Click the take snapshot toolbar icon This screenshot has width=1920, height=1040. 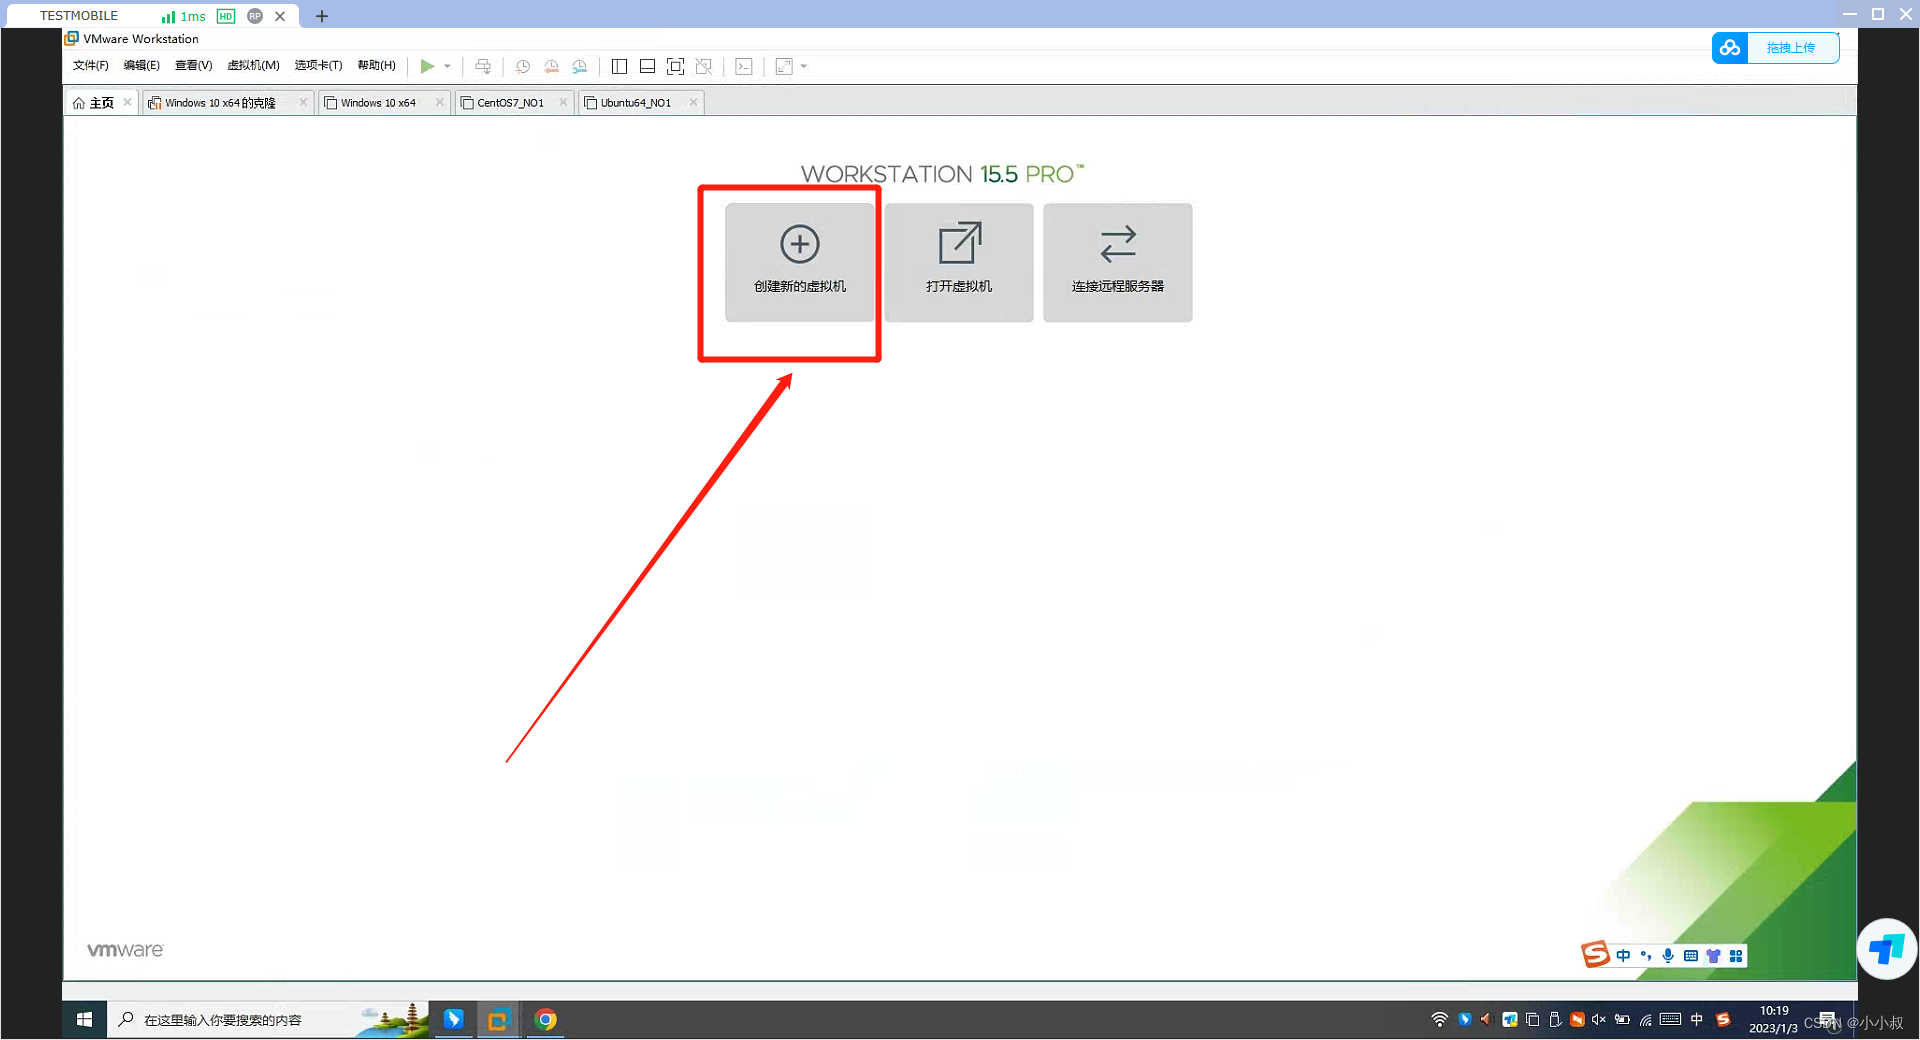[x=522, y=66]
